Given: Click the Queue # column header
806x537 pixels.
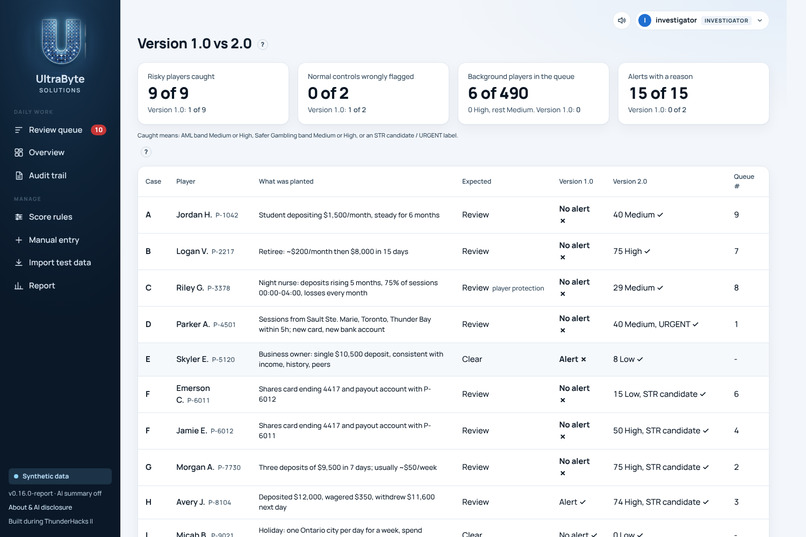Looking at the screenshot, I should click(x=744, y=181).
